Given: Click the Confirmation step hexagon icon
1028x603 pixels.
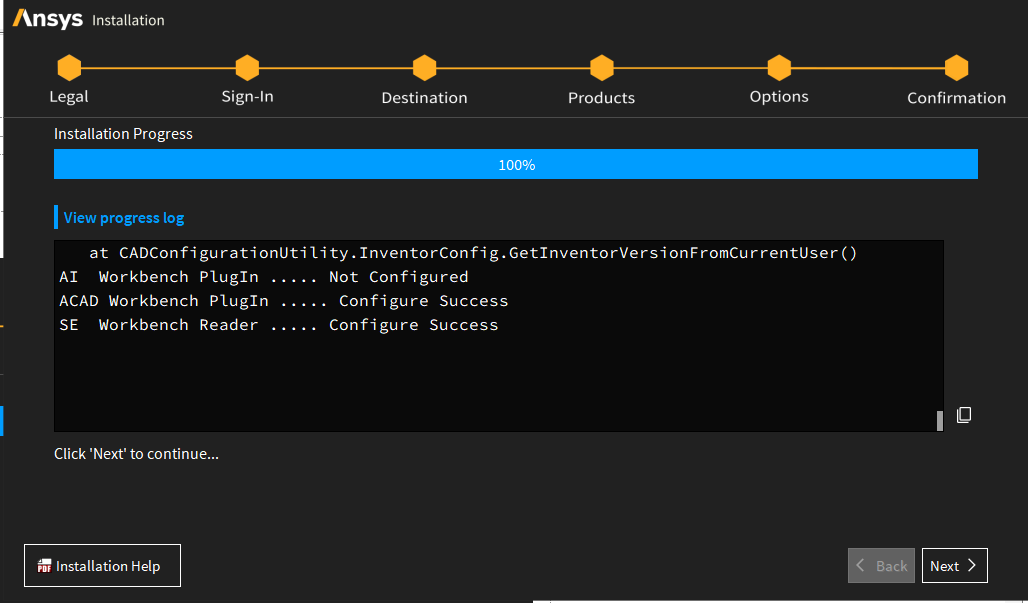Looking at the screenshot, I should click(x=956, y=68).
